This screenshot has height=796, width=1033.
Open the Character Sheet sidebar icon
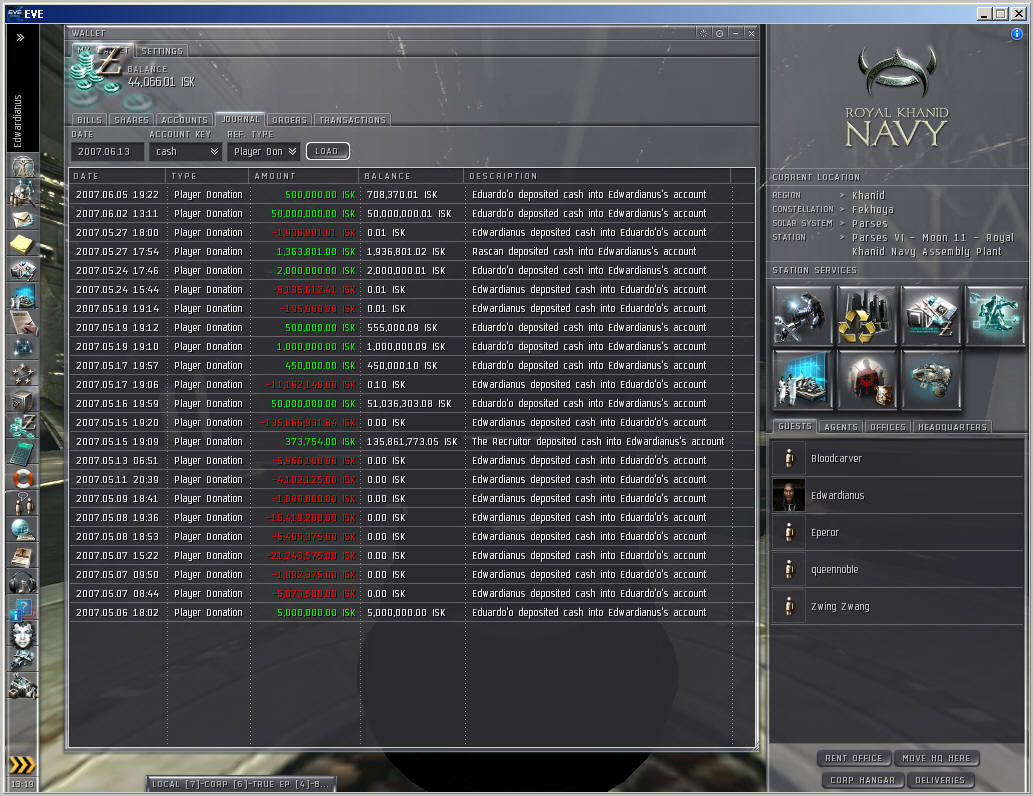[x=22, y=166]
